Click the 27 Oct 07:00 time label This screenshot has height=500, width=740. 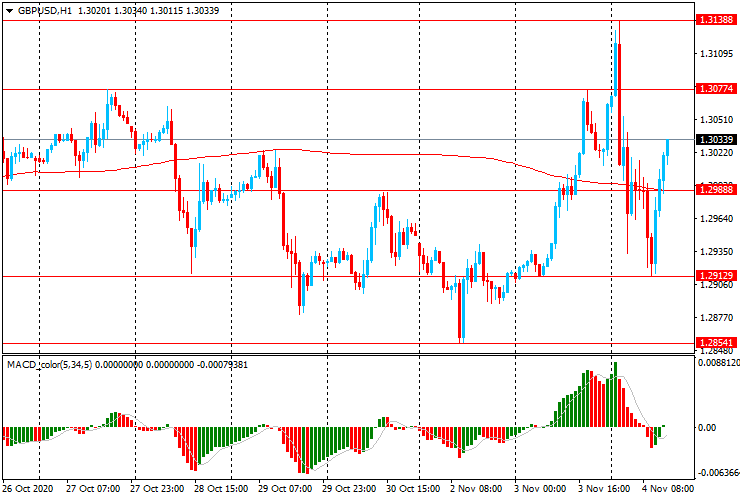pos(93,489)
